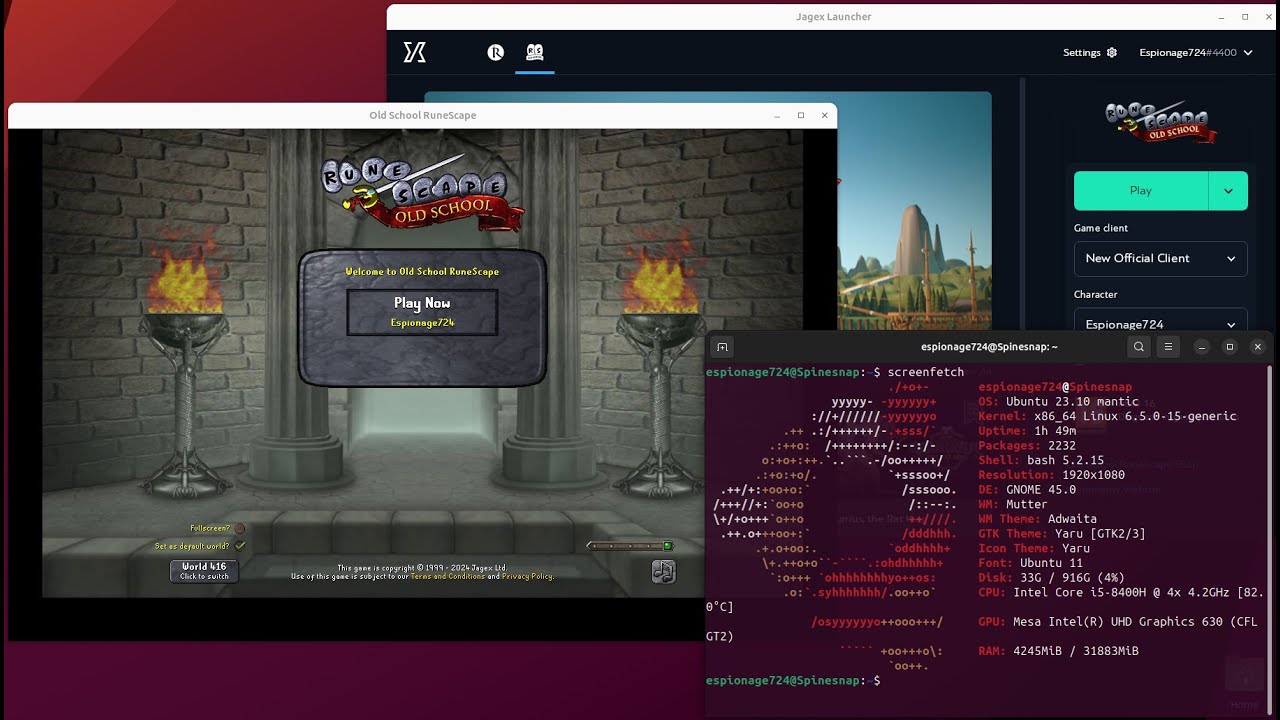Image resolution: width=1280 pixels, height=720 pixels.
Task: Minimize the Jagex Launcher window
Action: (1222, 17)
